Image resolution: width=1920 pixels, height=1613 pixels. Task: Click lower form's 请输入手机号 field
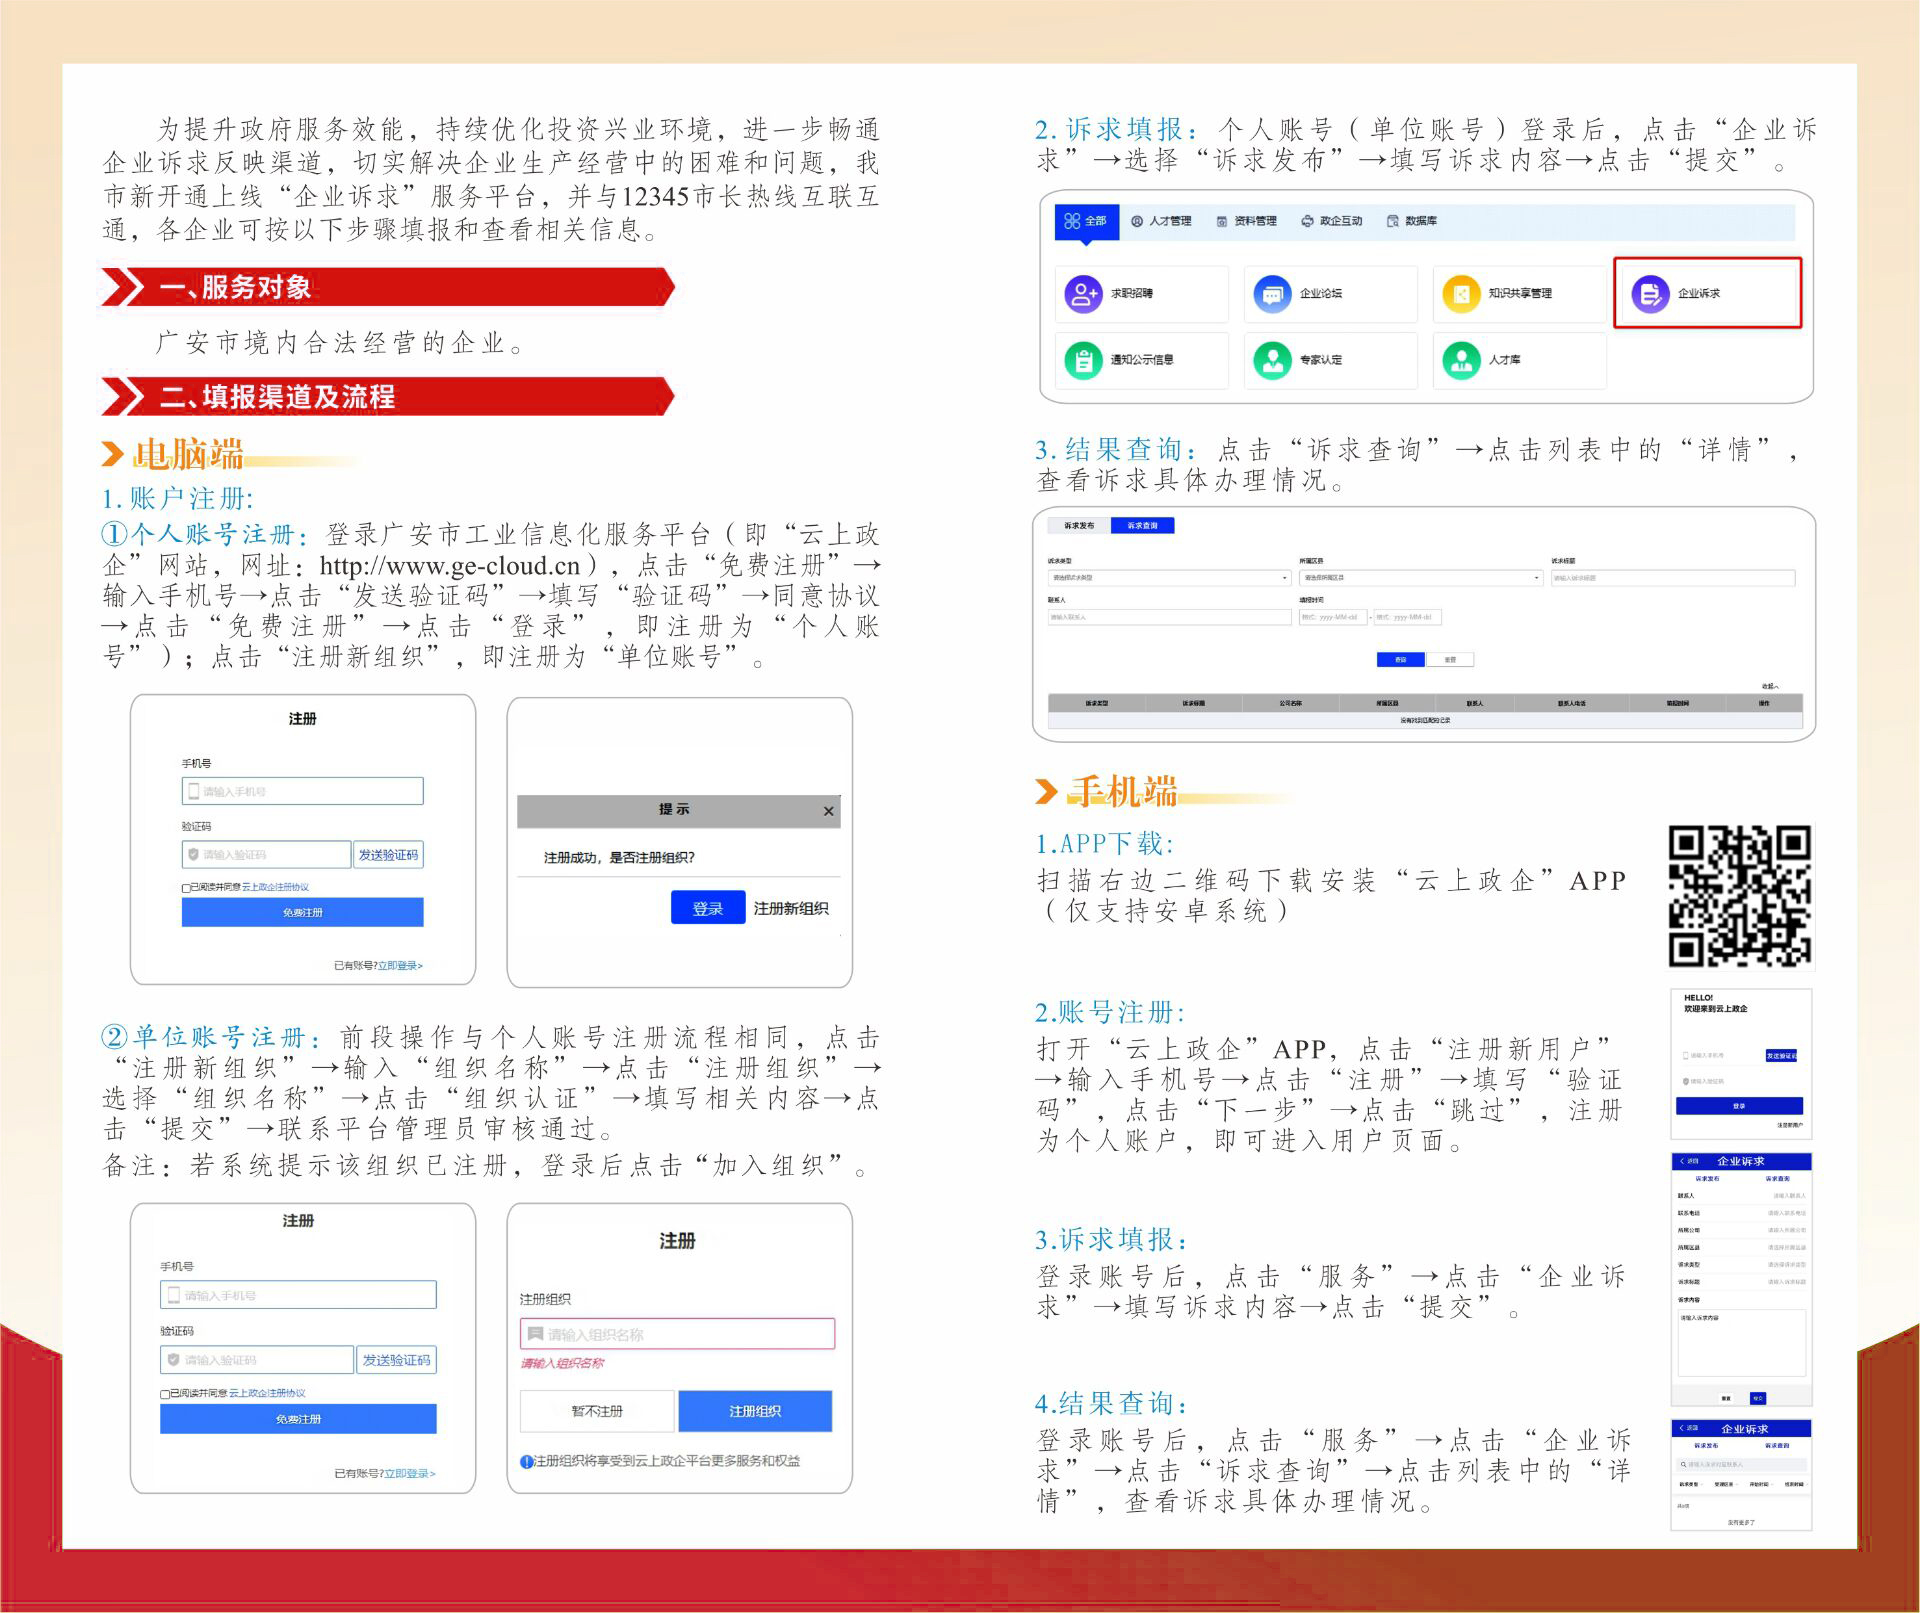(x=298, y=1295)
